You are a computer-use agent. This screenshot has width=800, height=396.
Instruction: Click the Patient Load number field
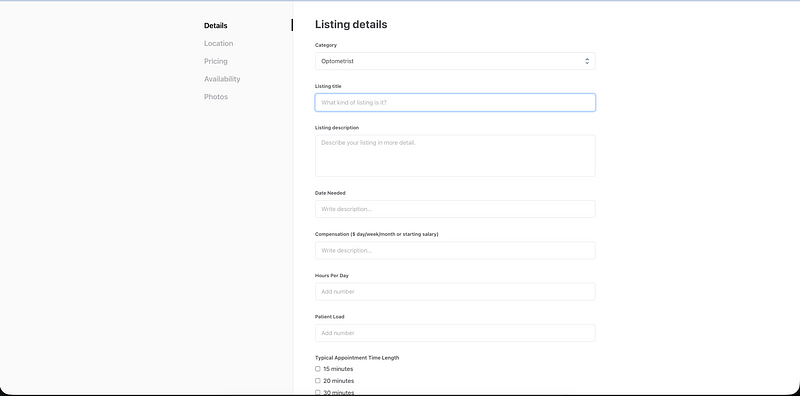455,333
